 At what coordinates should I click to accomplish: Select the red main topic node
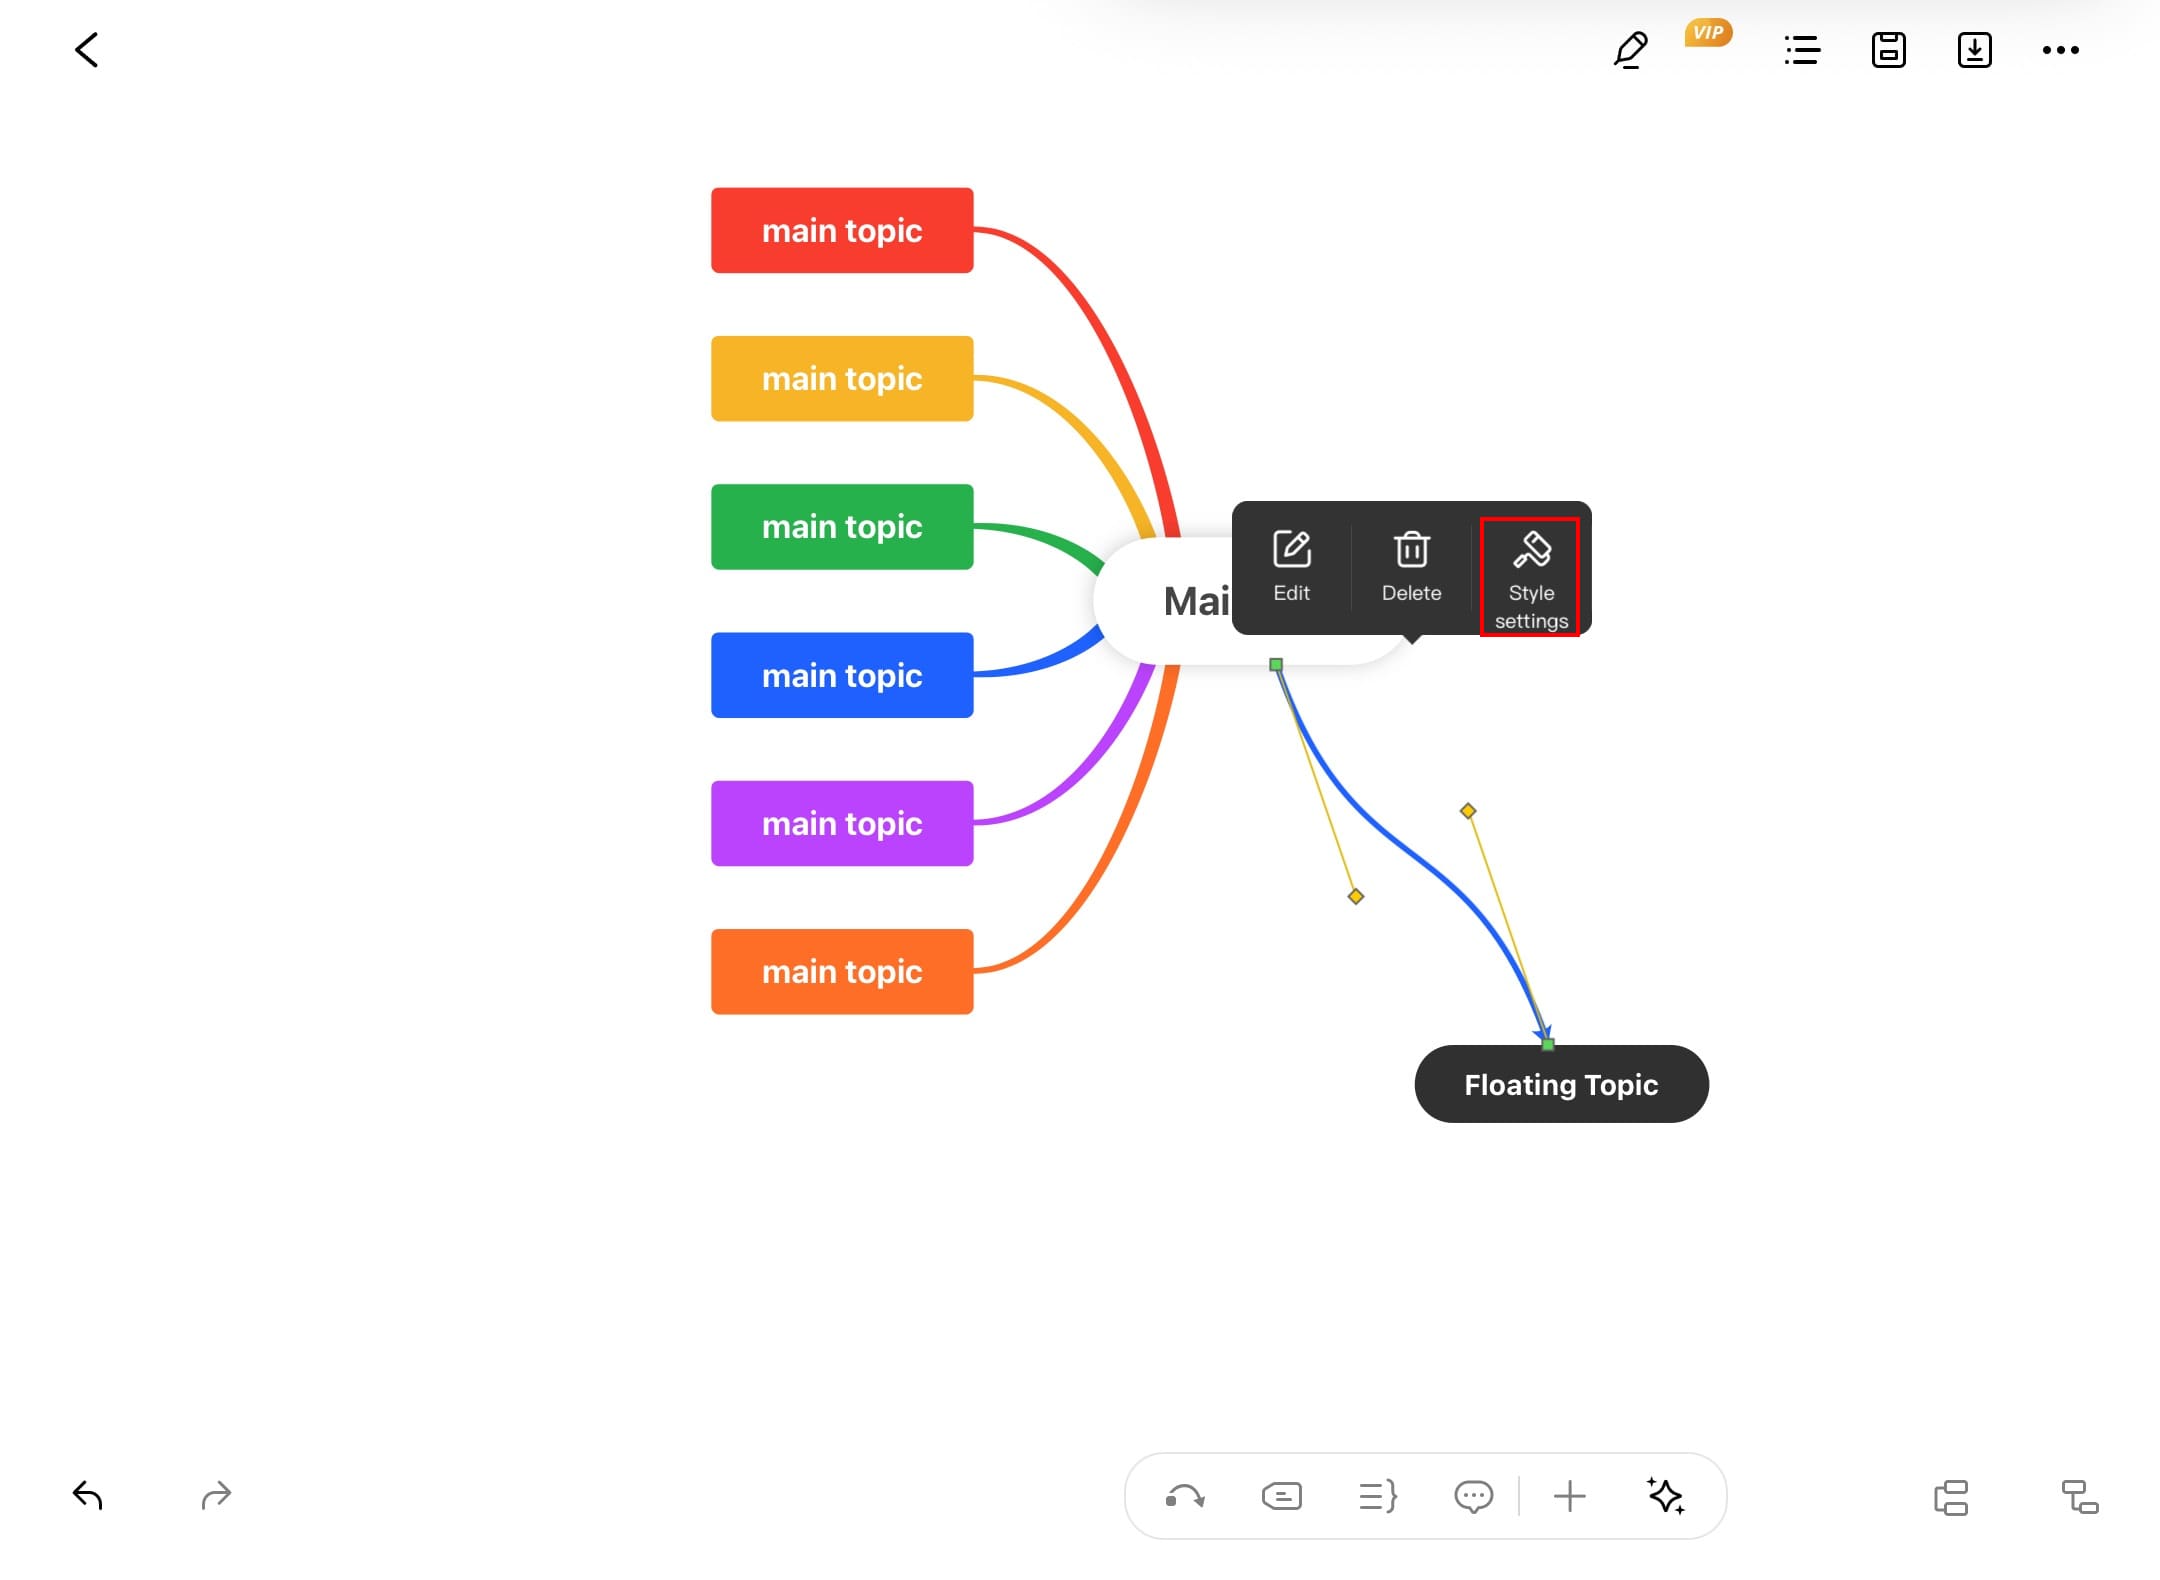[x=842, y=230]
